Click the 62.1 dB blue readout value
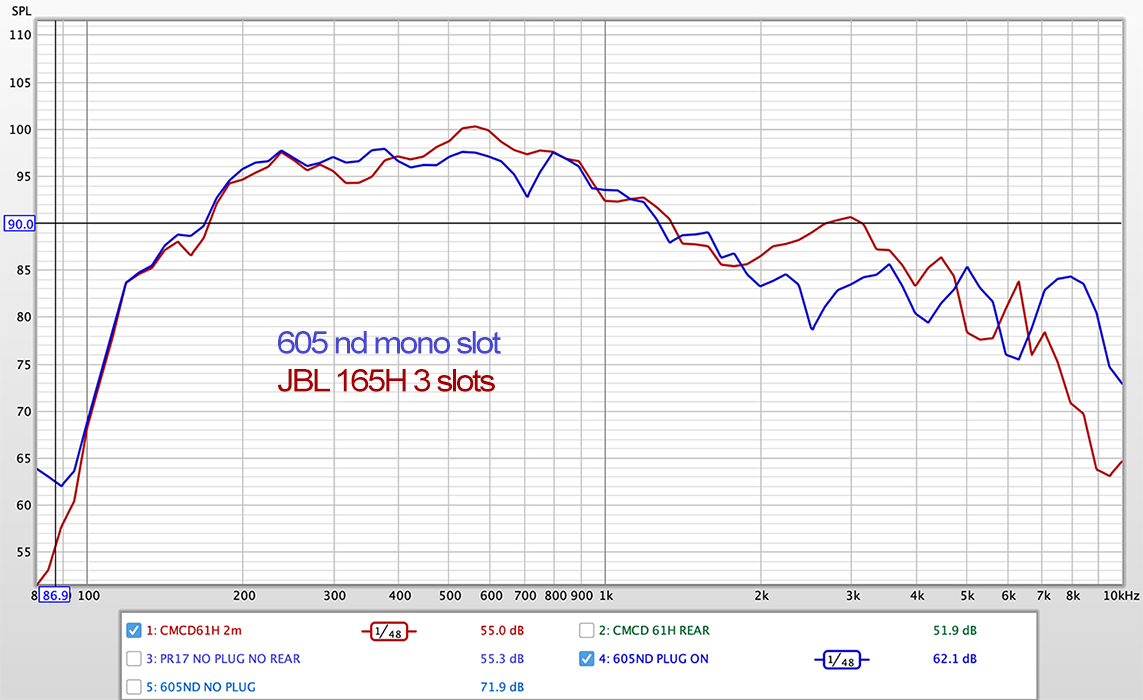Viewport: 1143px width, 700px height. tap(954, 658)
